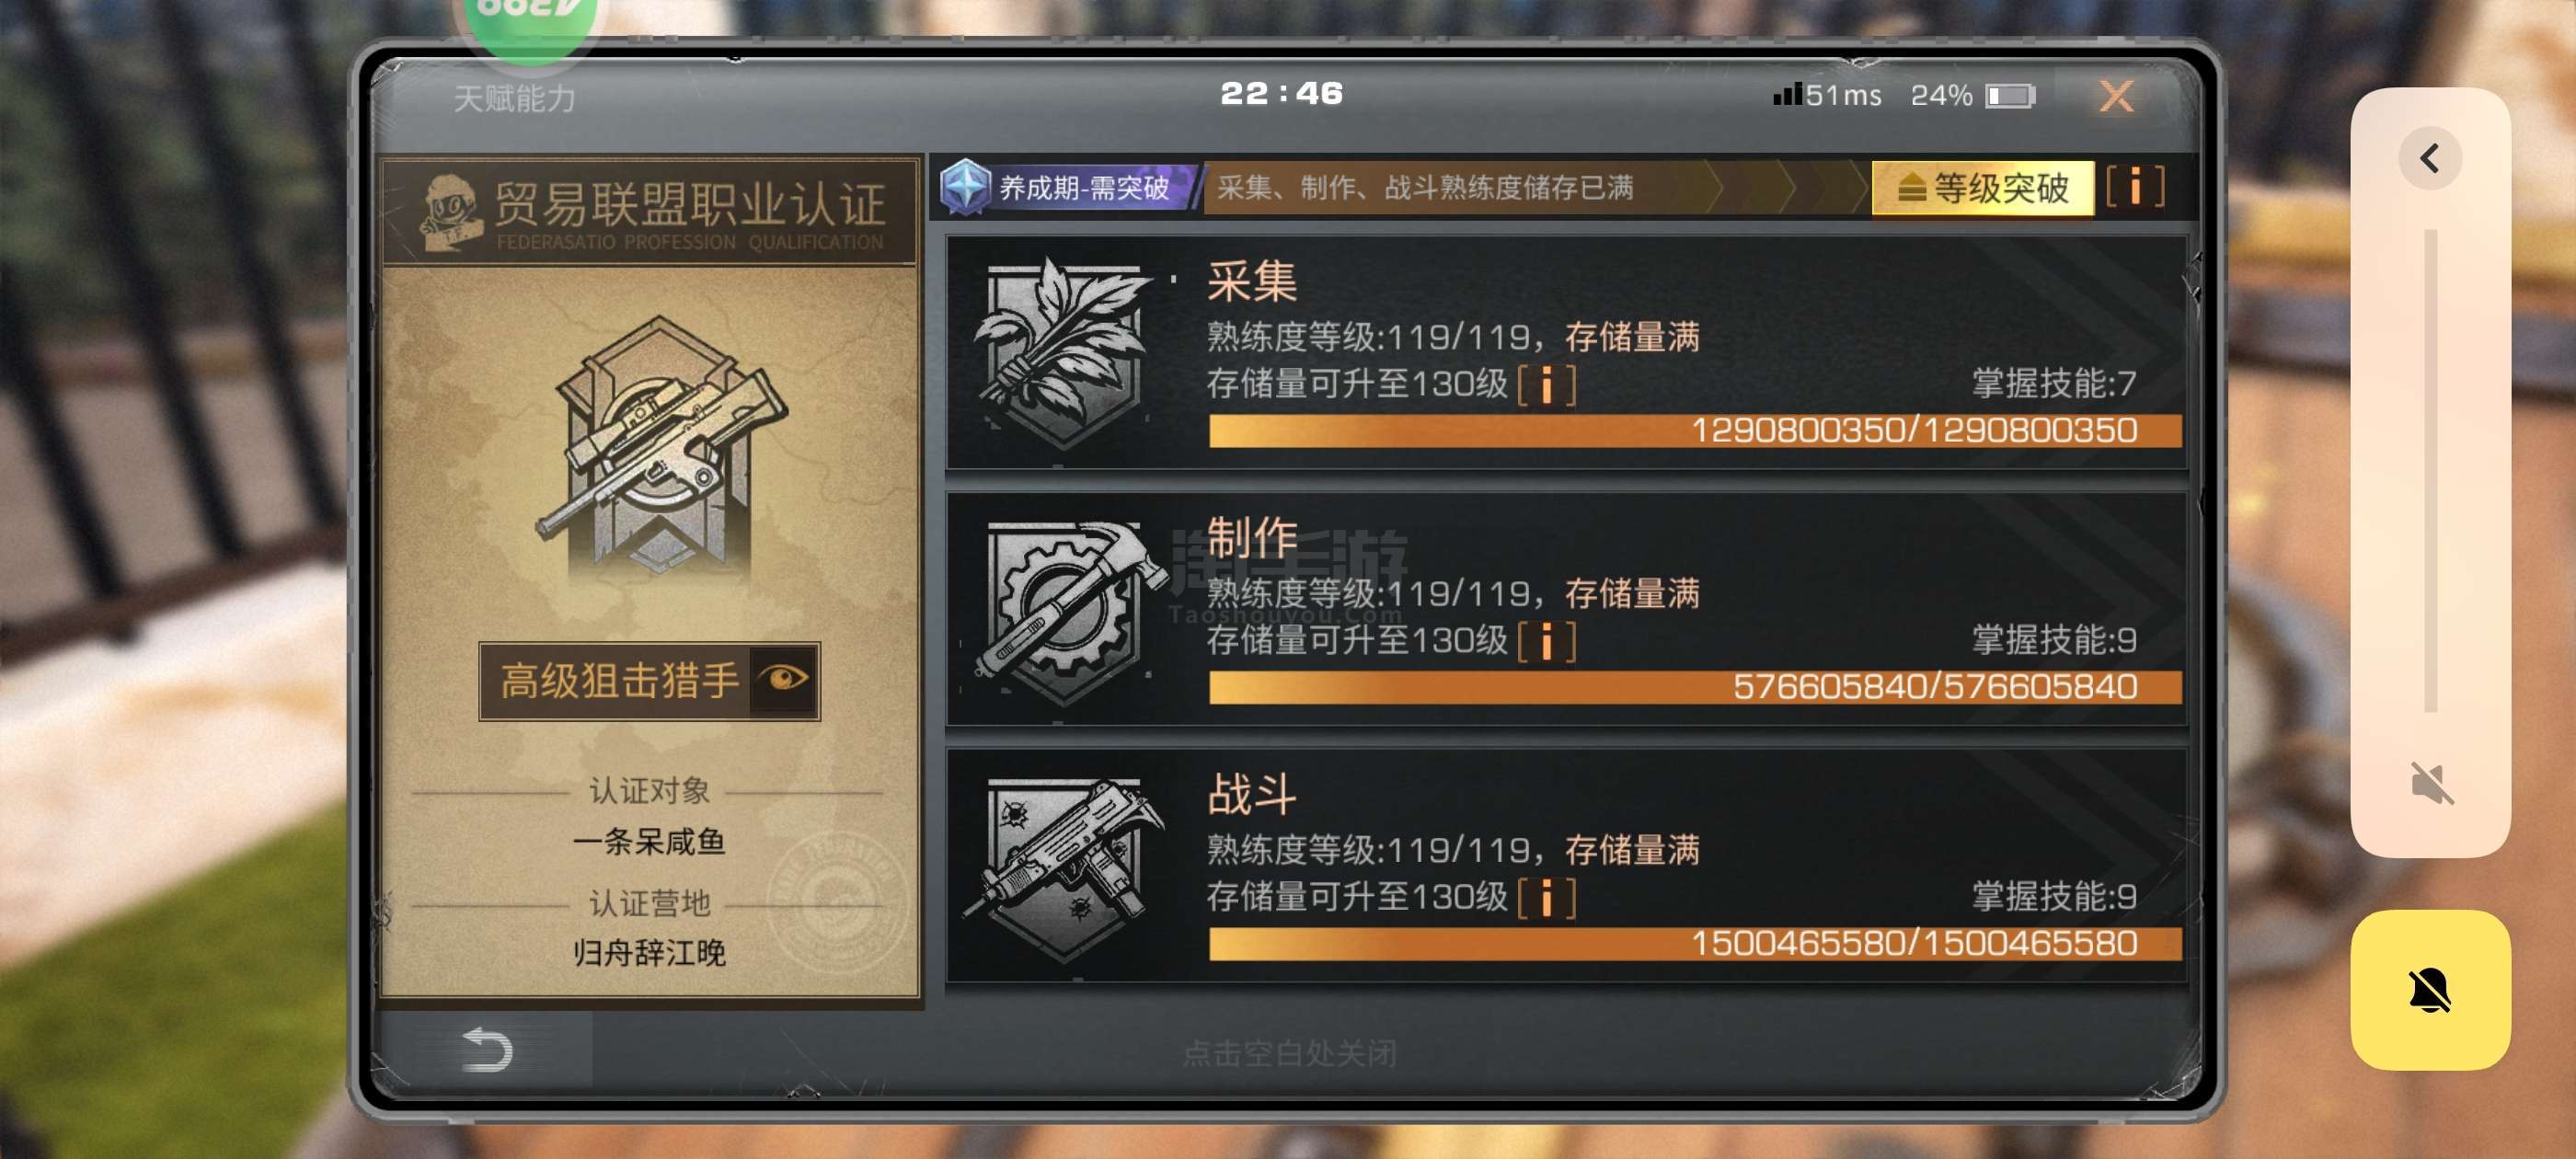Image resolution: width=2576 pixels, height=1159 pixels.
Task: Click the 高级狙击猎手 title label
Action: (x=618, y=680)
